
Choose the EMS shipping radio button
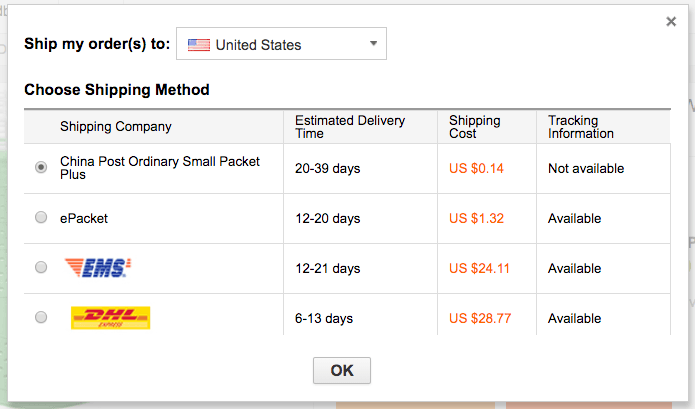coord(41,268)
